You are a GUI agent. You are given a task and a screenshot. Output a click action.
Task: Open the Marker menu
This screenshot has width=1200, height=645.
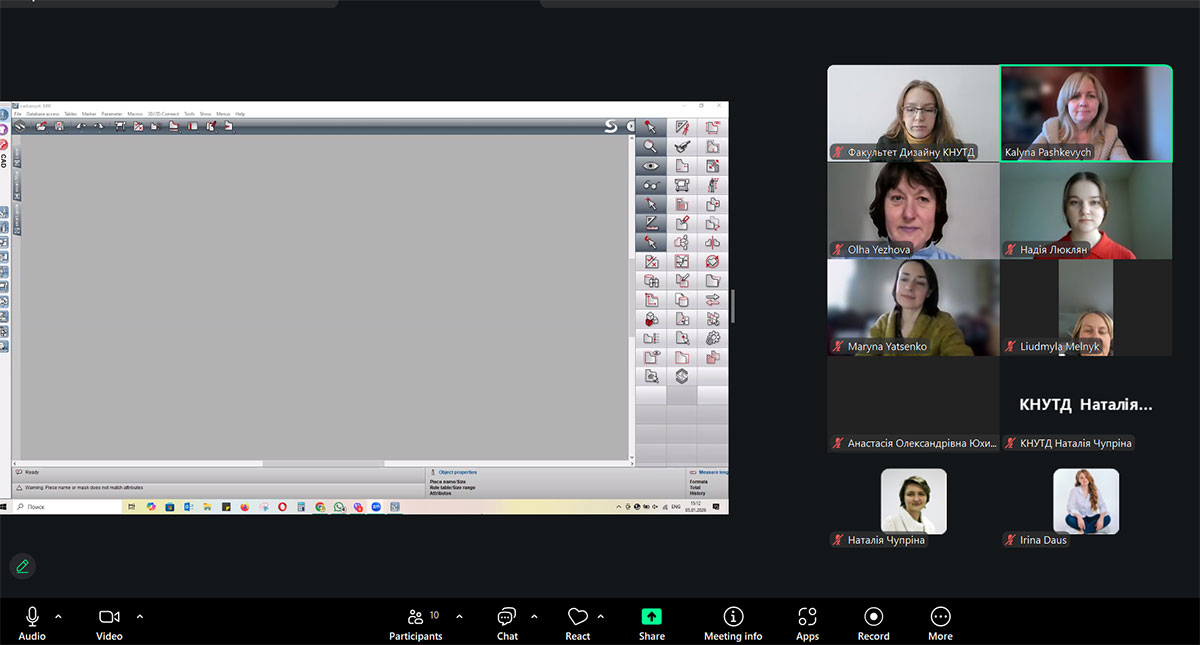[x=89, y=114]
